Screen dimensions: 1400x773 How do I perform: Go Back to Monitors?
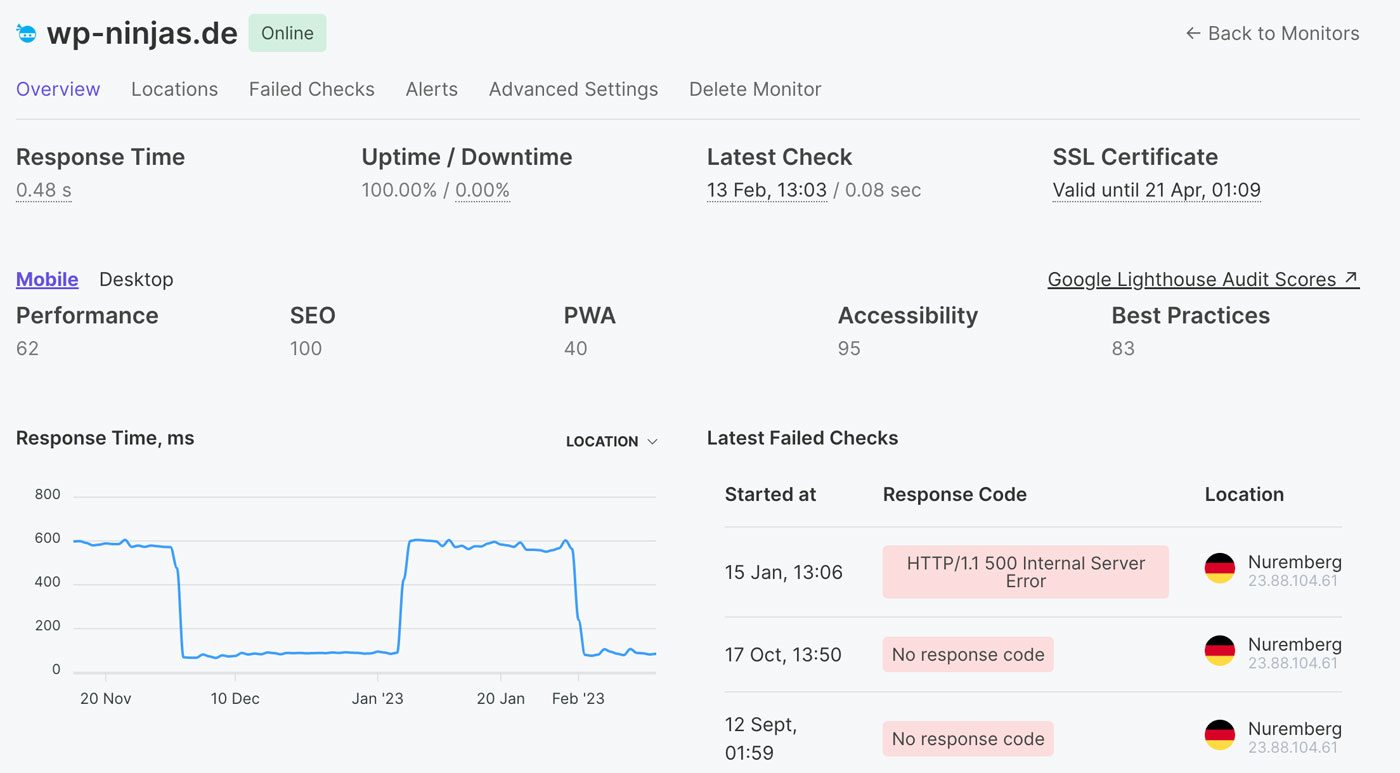[x=1272, y=33]
